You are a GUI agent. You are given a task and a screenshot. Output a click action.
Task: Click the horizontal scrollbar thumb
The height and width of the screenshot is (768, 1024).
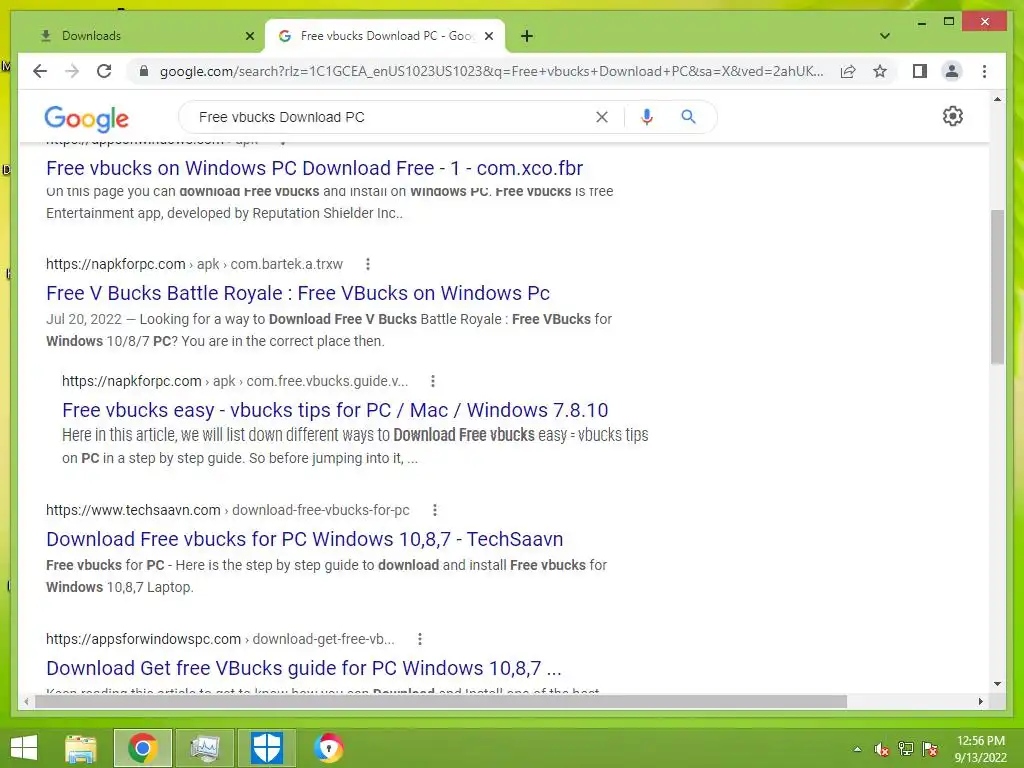(441, 701)
